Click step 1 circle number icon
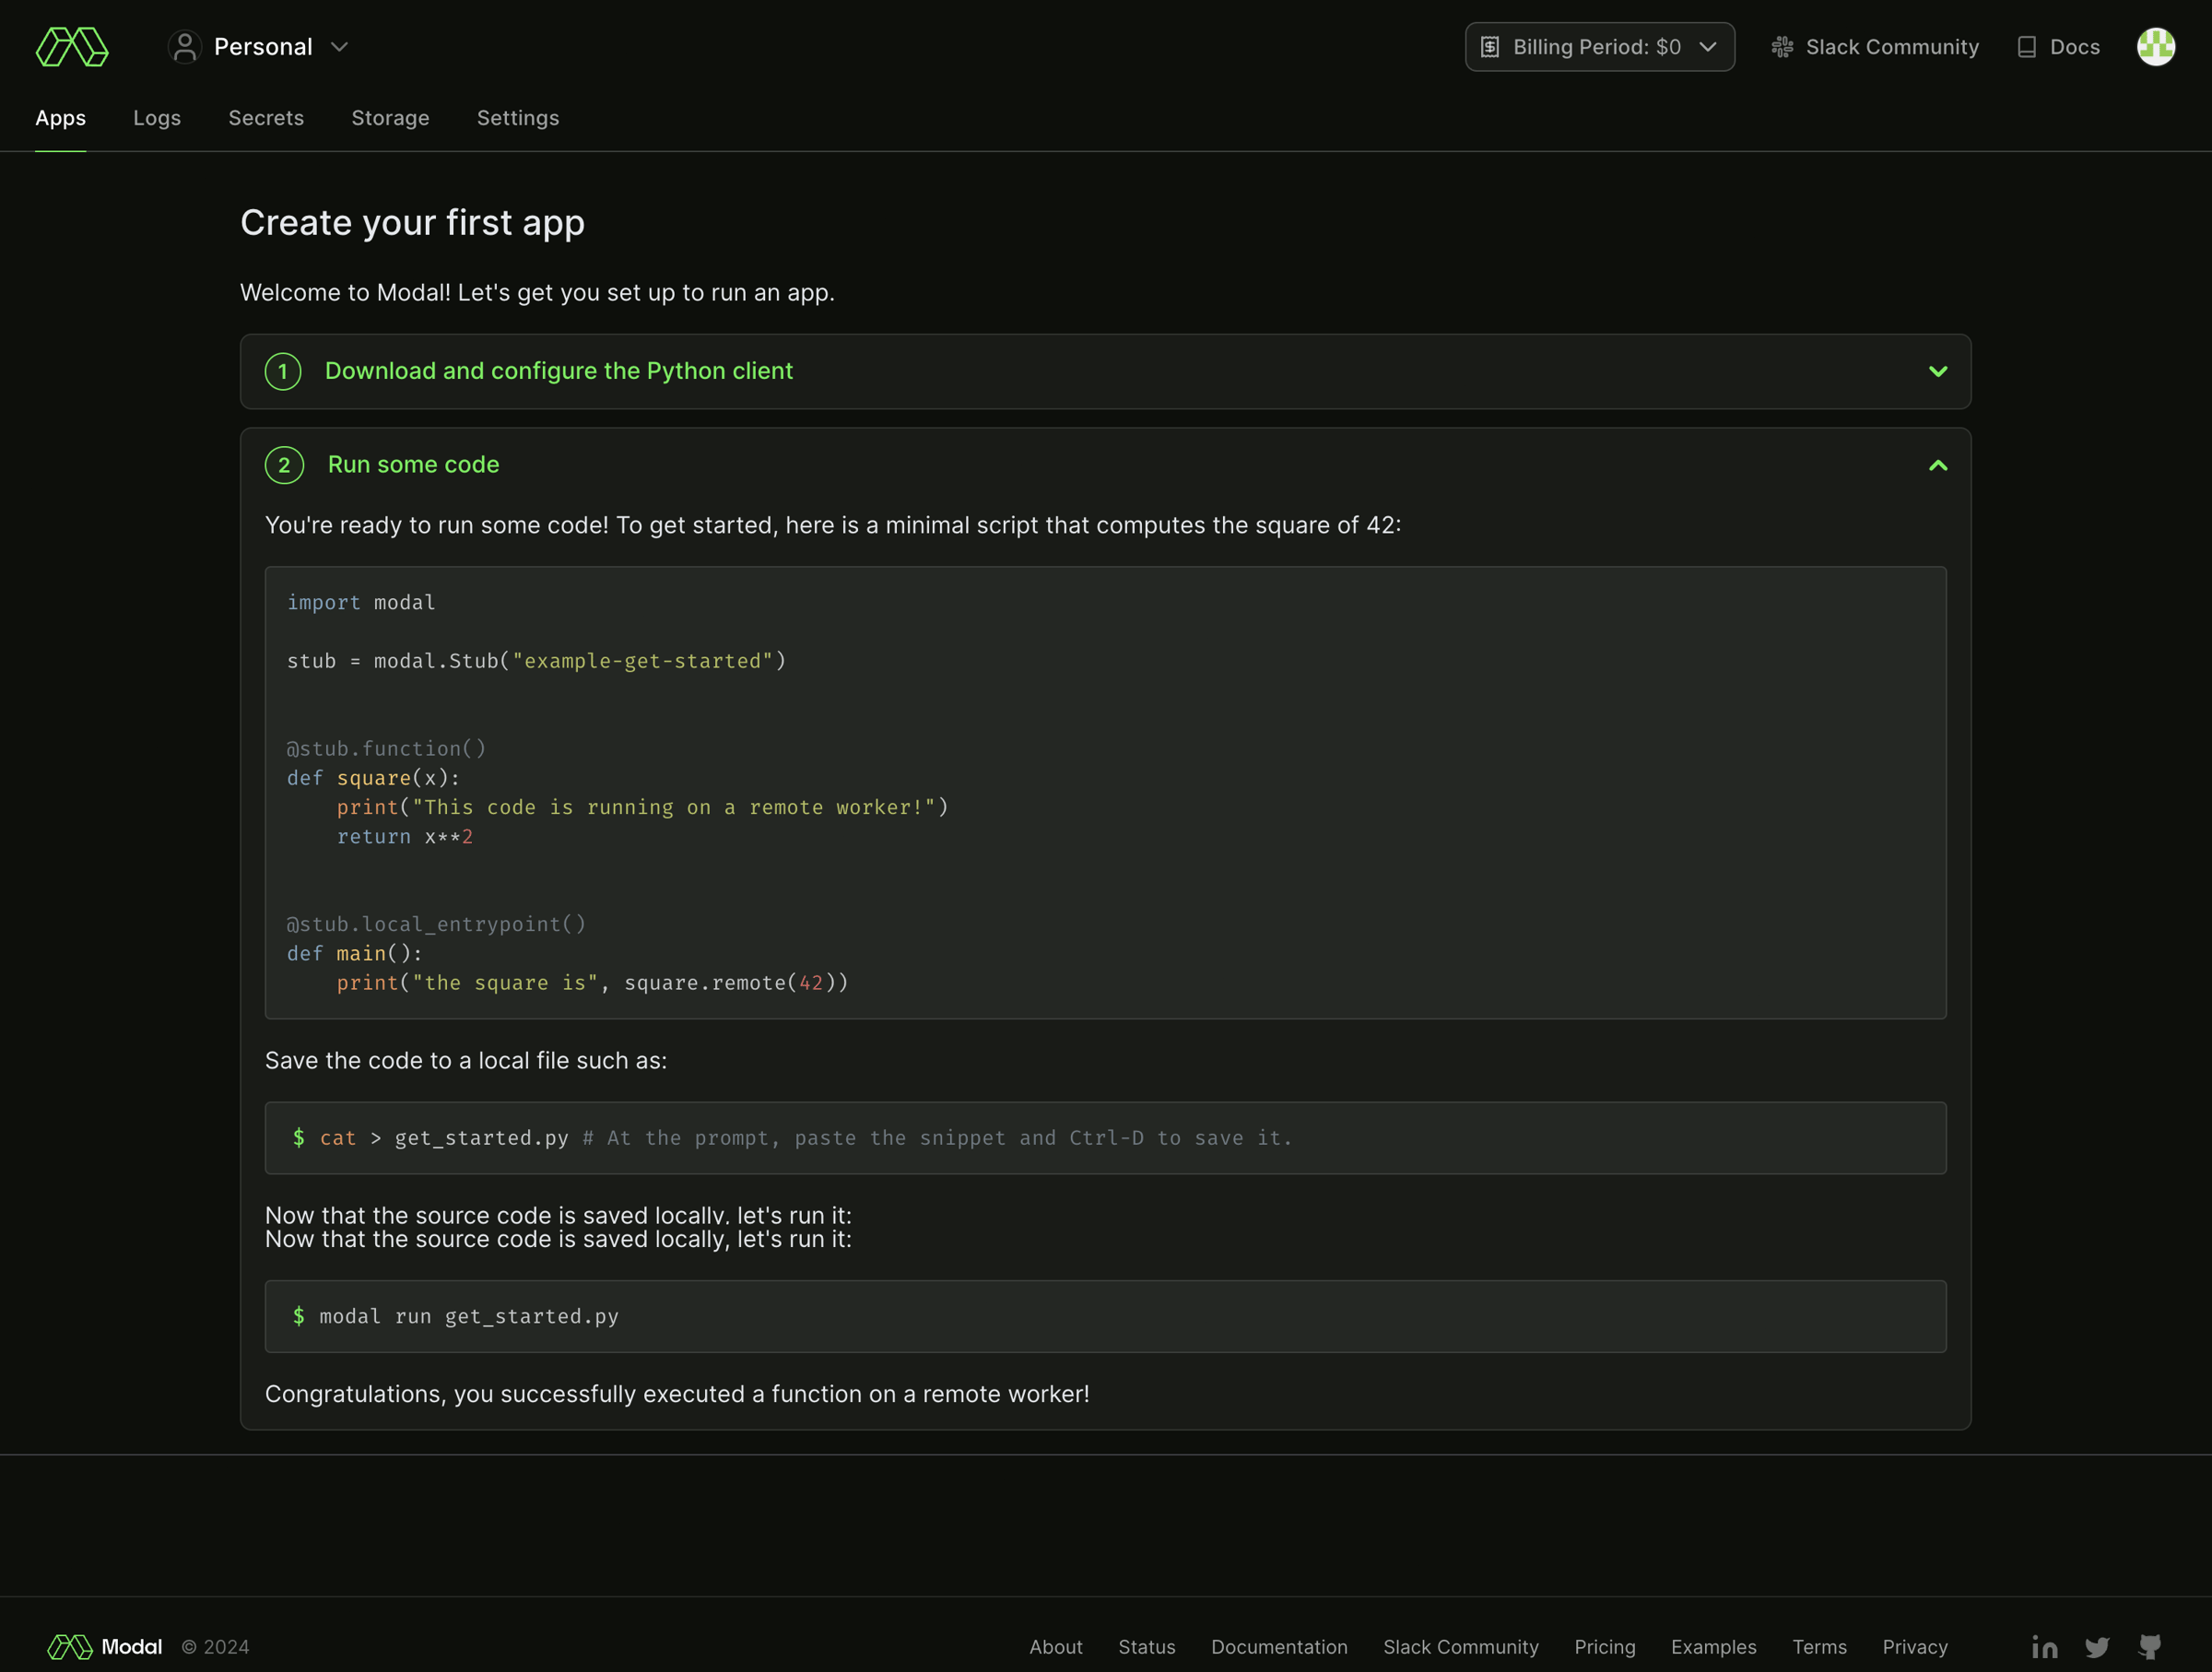The height and width of the screenshot is (1672, 2212). pyautogui.click(x=283, y=371)
